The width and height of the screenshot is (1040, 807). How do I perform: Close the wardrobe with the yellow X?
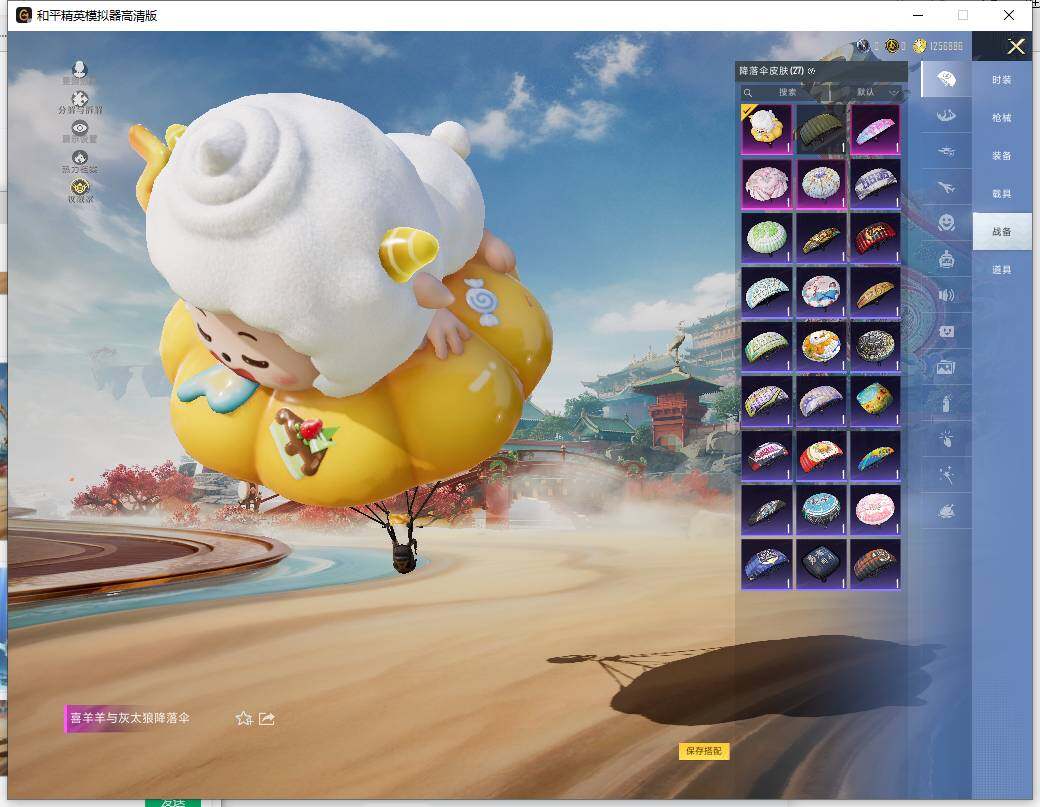coord(1016,47)
